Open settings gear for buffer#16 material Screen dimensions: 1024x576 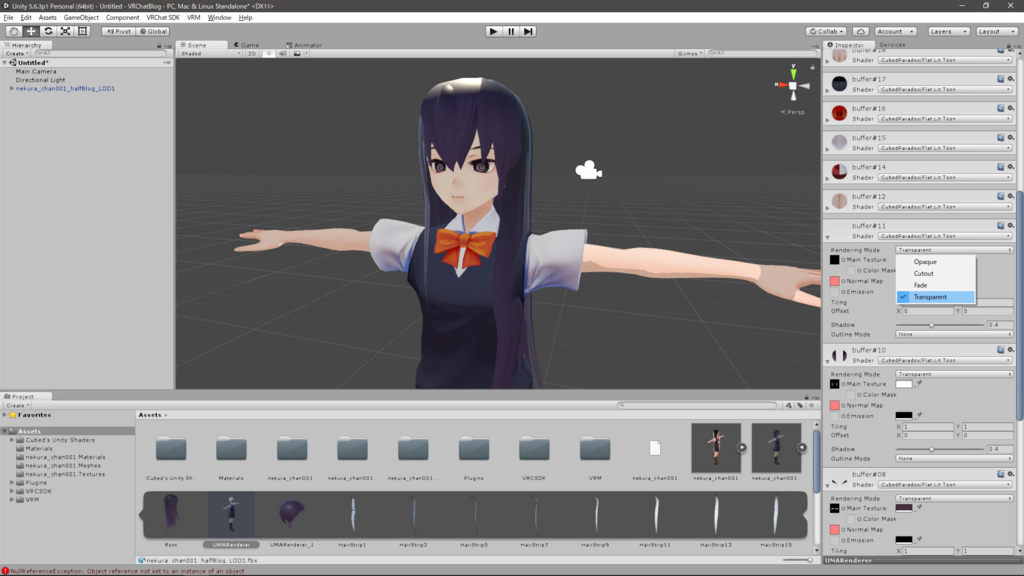1010,108
